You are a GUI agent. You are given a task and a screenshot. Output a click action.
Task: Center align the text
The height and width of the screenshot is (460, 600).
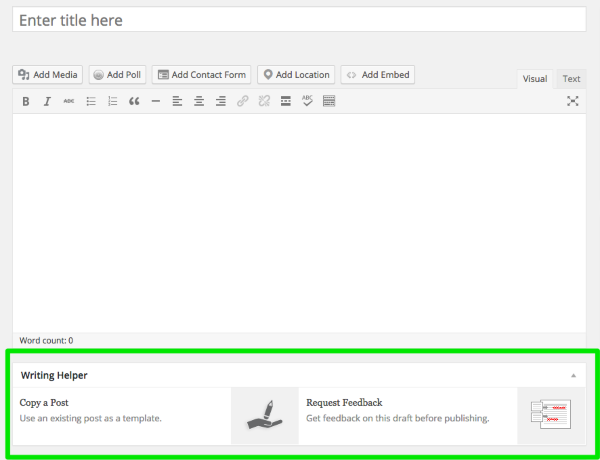coord(199,101)
